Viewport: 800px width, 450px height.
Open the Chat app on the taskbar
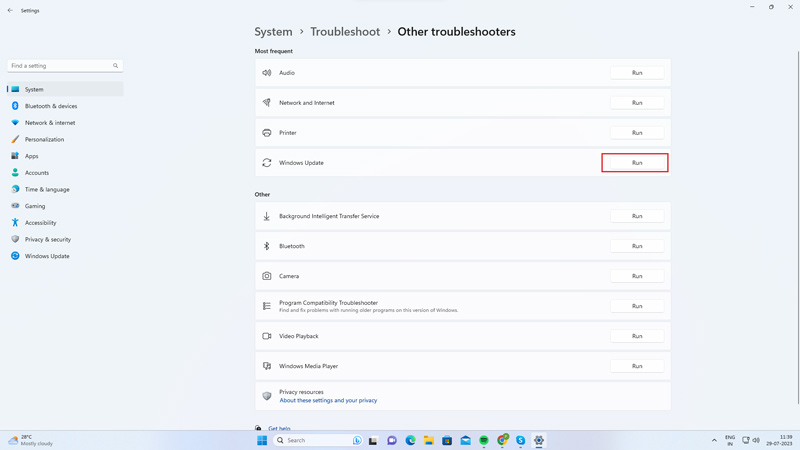pyautogui.click(x=392, y=440)
